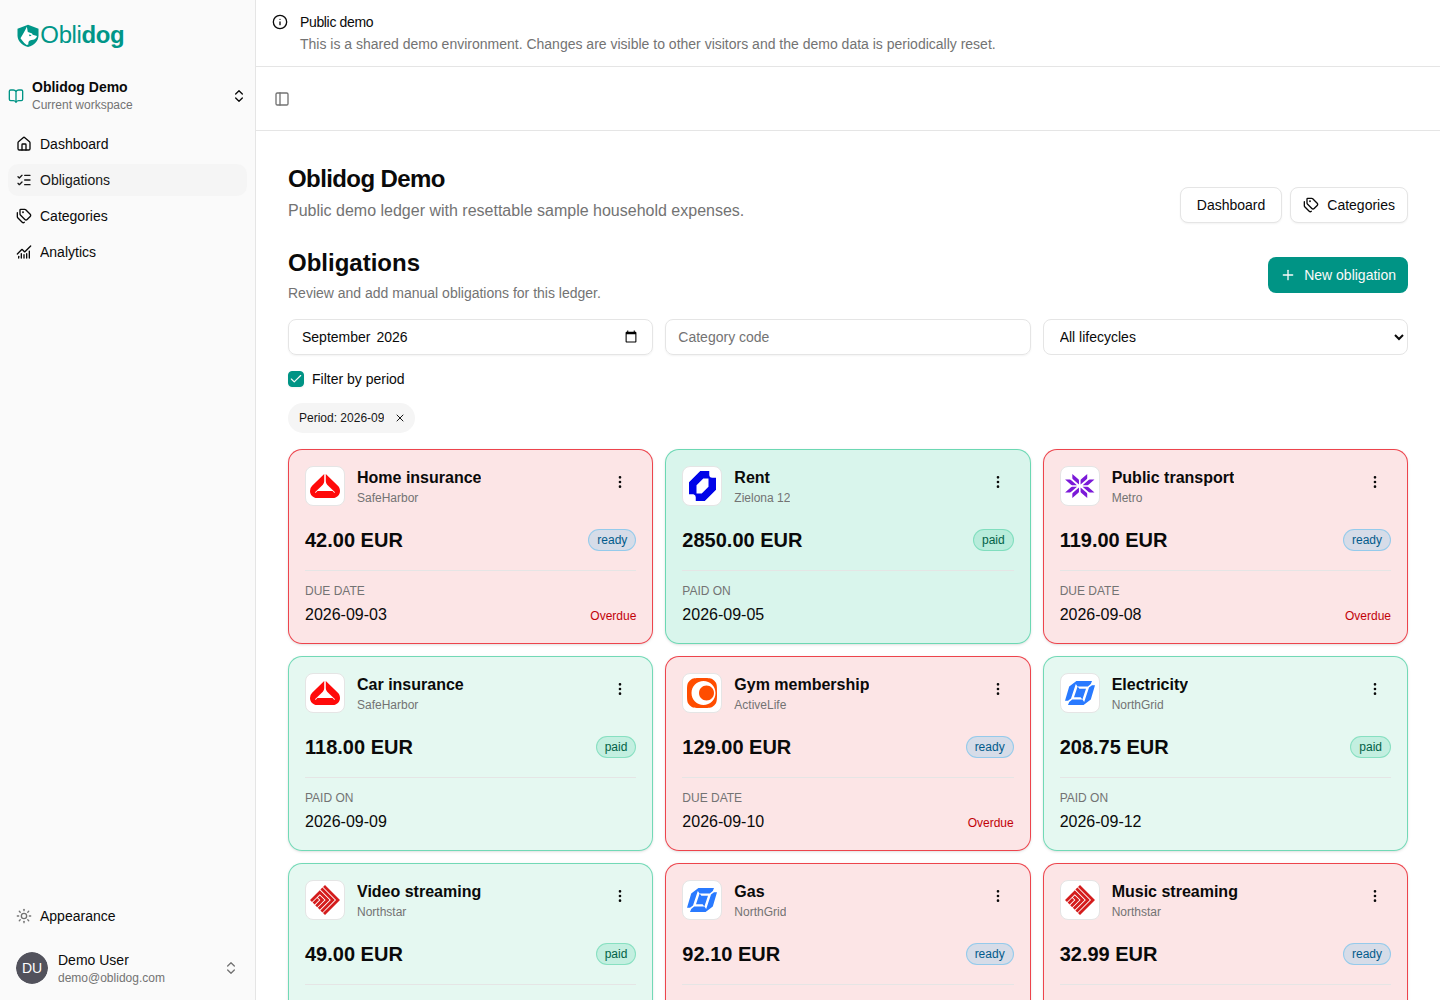
Task: Click the public demo info icon
Action: [280, 22]
